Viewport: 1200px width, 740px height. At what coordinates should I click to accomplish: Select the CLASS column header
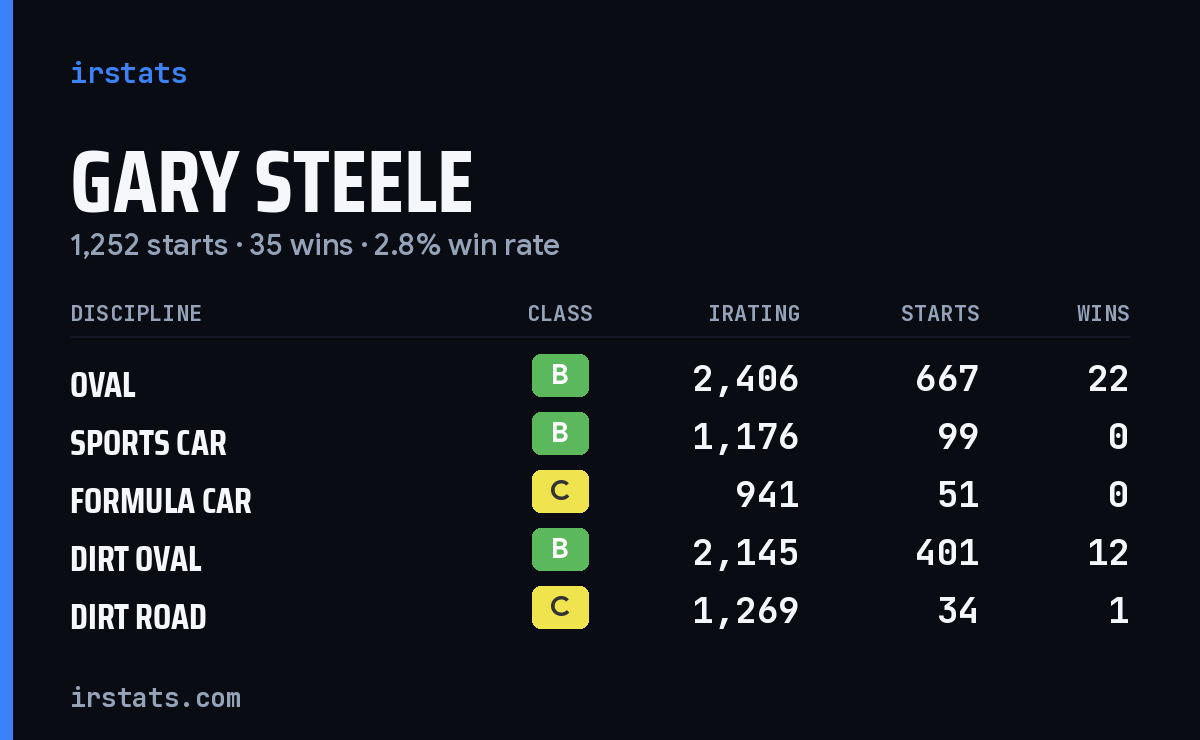click(x=560, y=314)
